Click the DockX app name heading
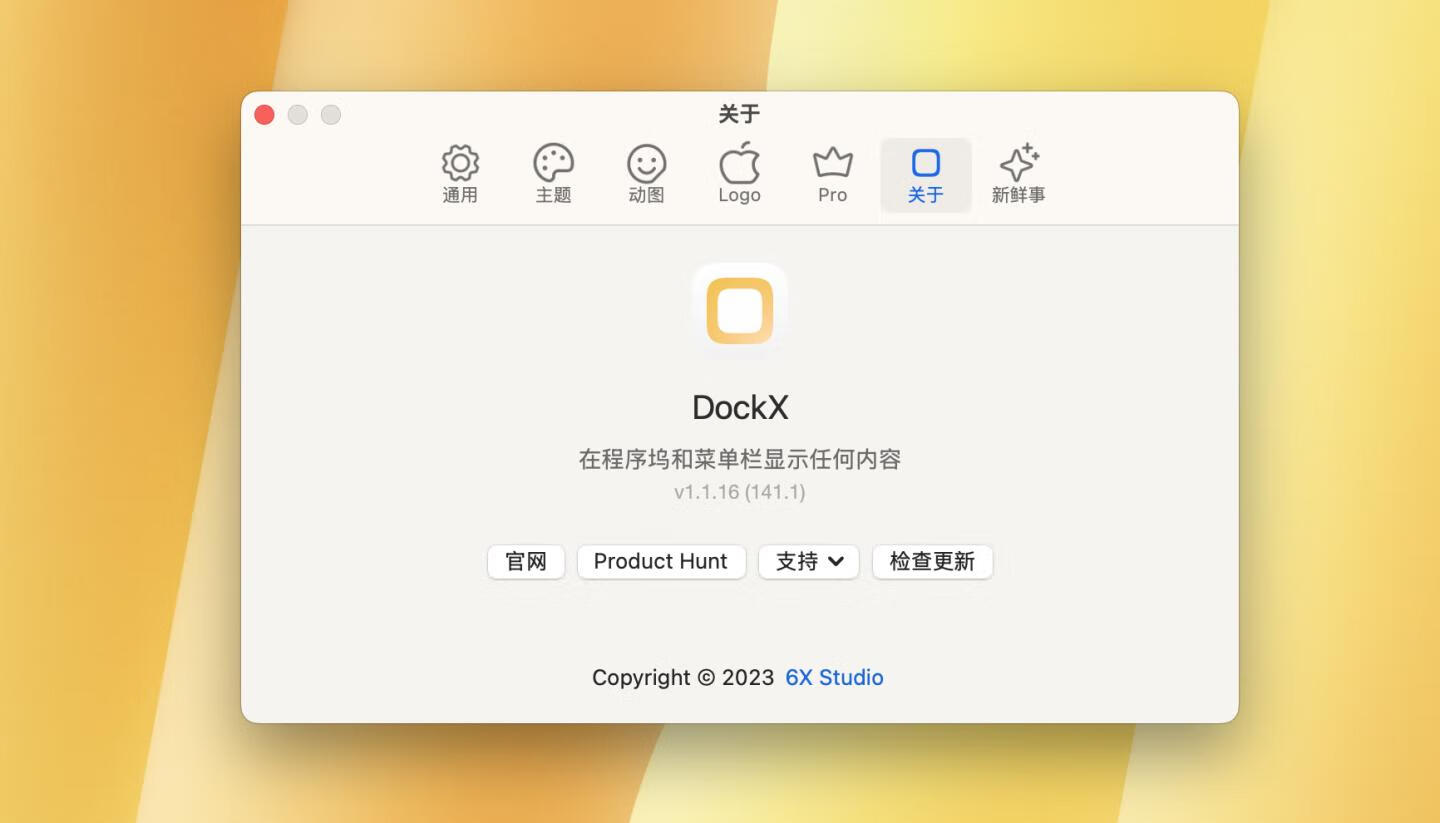The width and height of the screenshot is (1440, 823). pos(740,407)
